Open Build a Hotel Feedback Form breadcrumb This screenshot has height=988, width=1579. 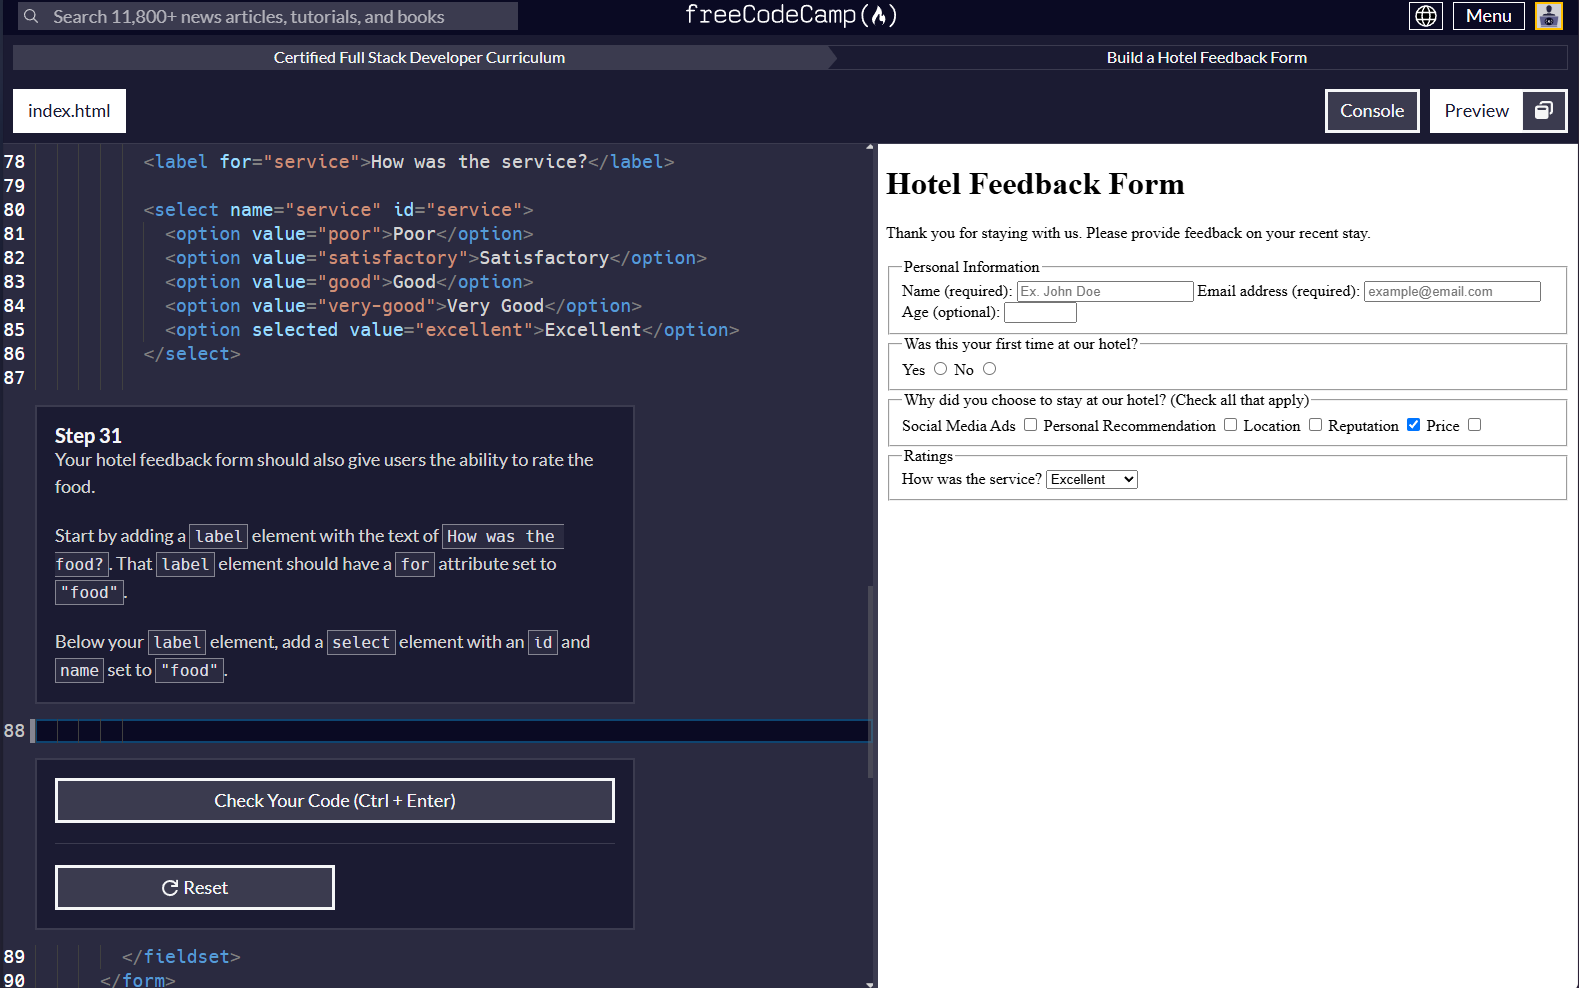pos(1206,58)
